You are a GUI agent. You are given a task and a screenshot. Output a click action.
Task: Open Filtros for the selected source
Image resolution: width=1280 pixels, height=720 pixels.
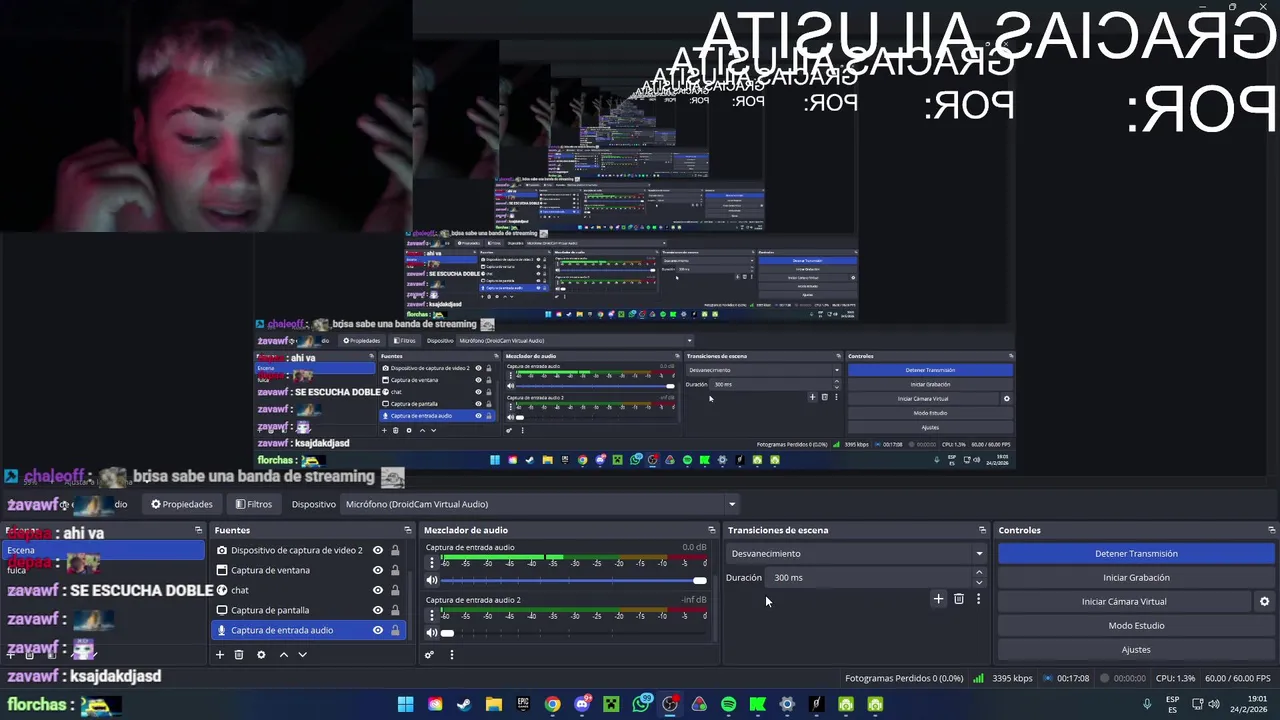coord(254,504)
